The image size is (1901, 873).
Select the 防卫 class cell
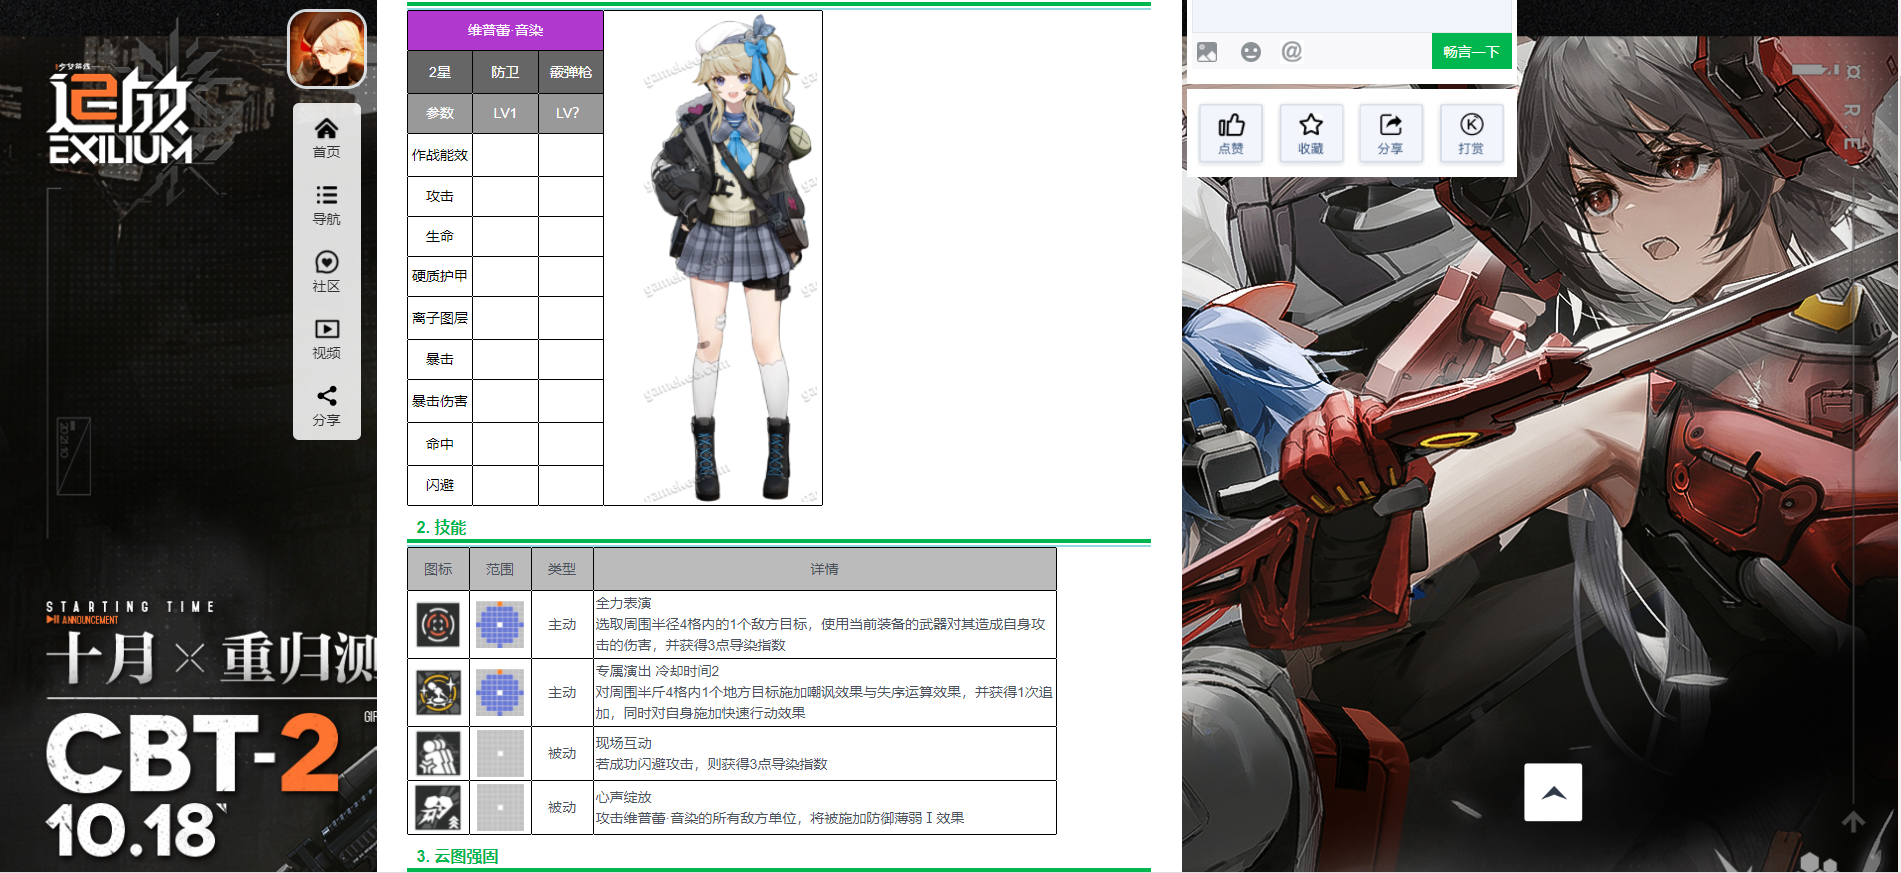click(505, 72)
